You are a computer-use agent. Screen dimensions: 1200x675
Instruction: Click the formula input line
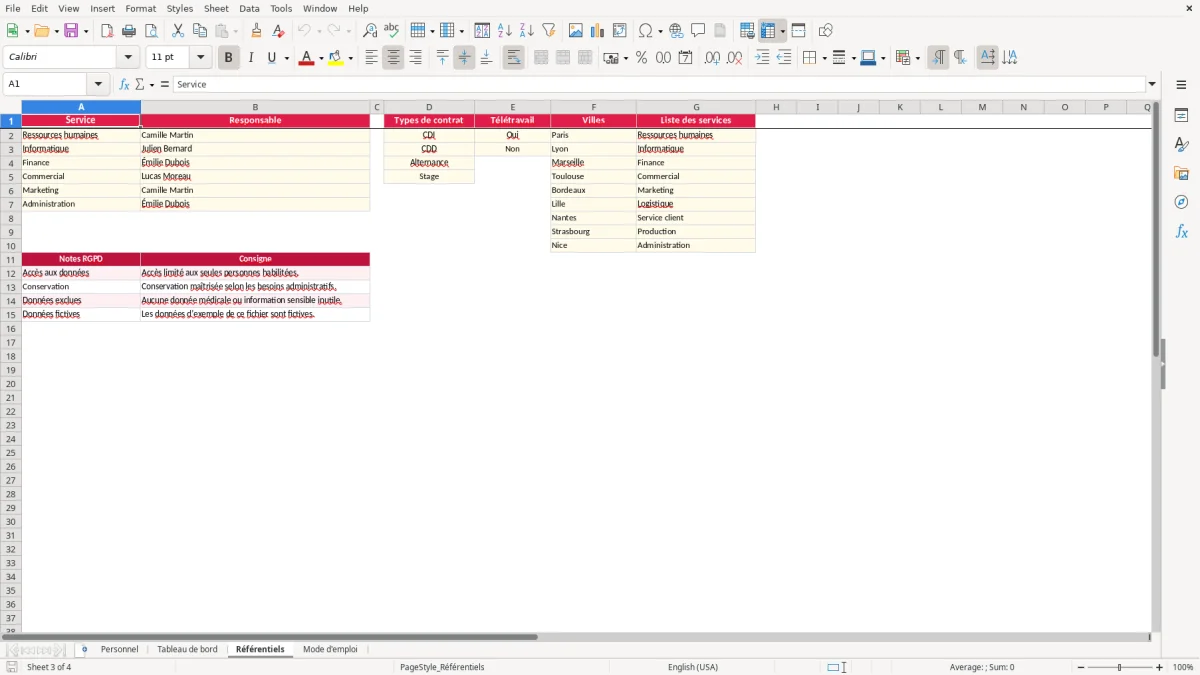(658, 84)
